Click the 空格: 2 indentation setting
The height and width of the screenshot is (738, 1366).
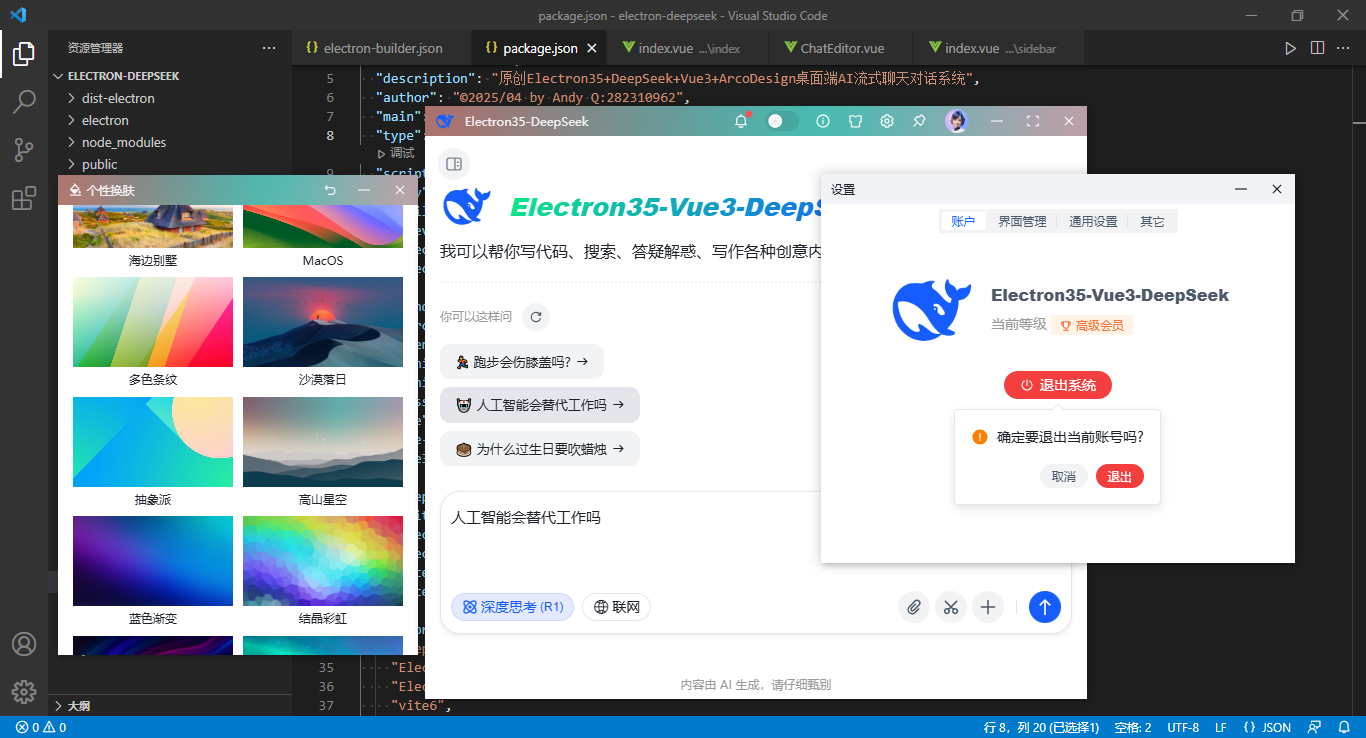(x=1132, y=727)
